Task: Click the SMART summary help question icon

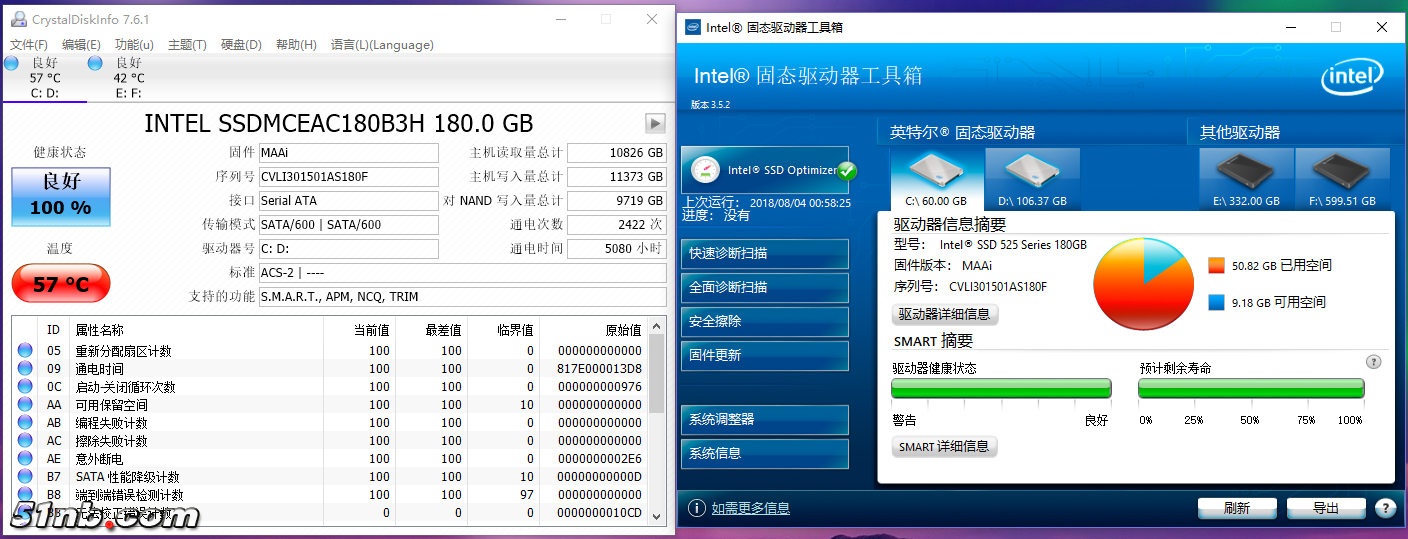Action: [x=1373, y=362]
